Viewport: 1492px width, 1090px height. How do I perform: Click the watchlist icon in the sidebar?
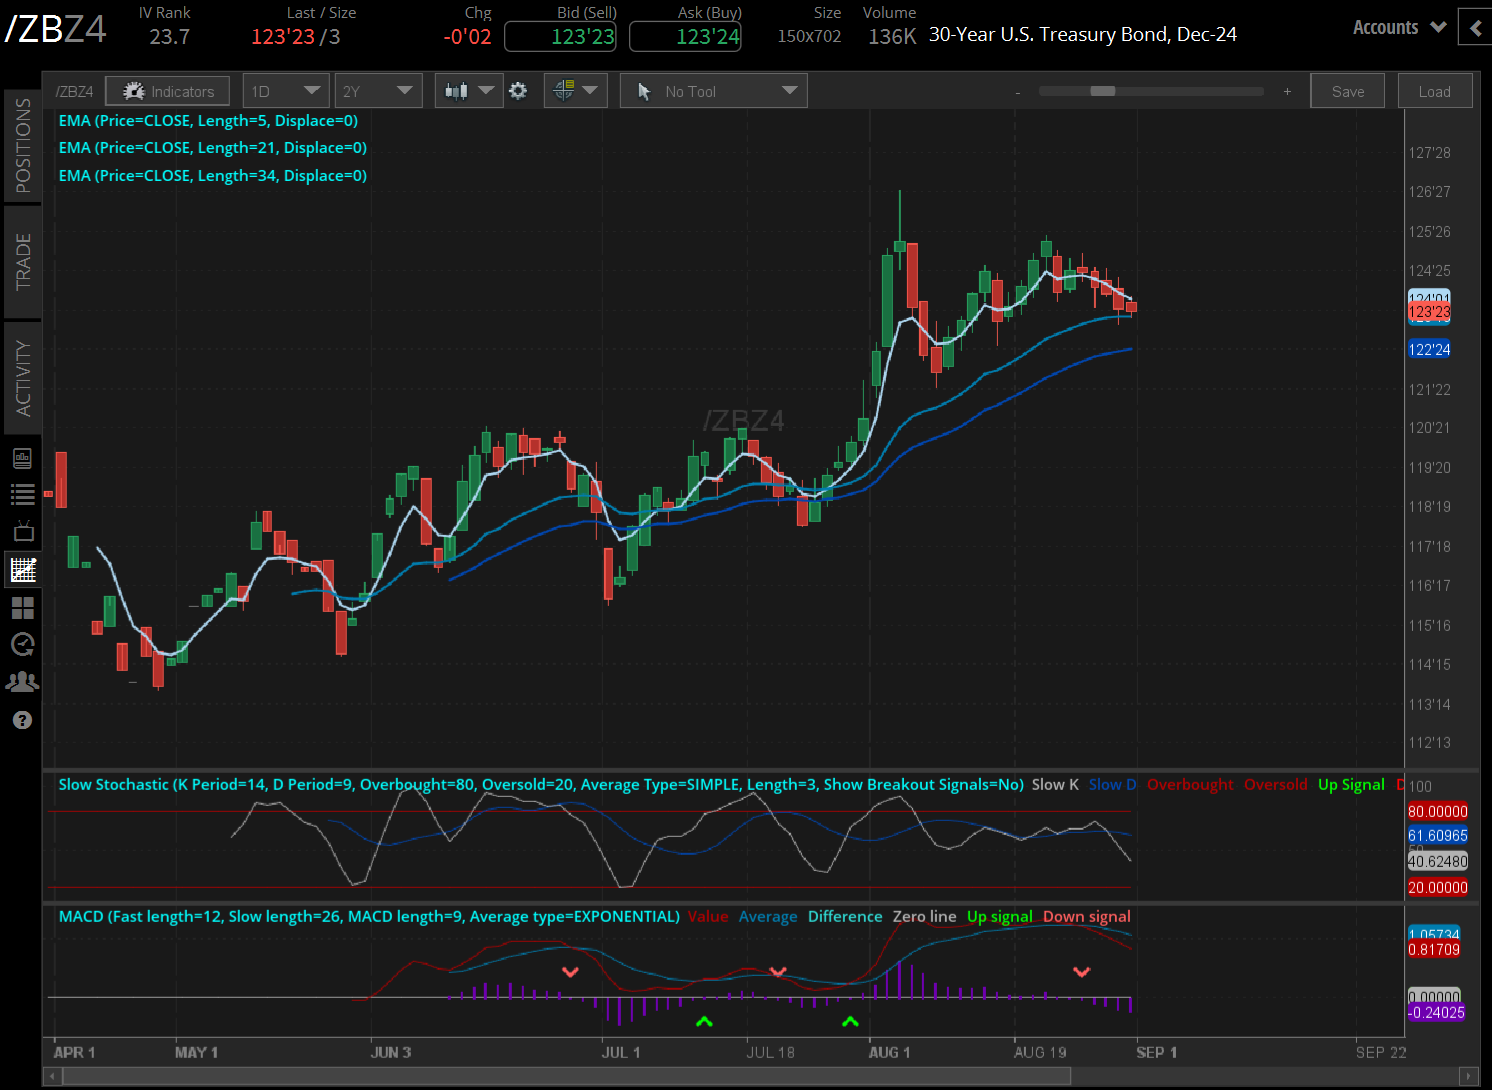[x=22, y=493]
